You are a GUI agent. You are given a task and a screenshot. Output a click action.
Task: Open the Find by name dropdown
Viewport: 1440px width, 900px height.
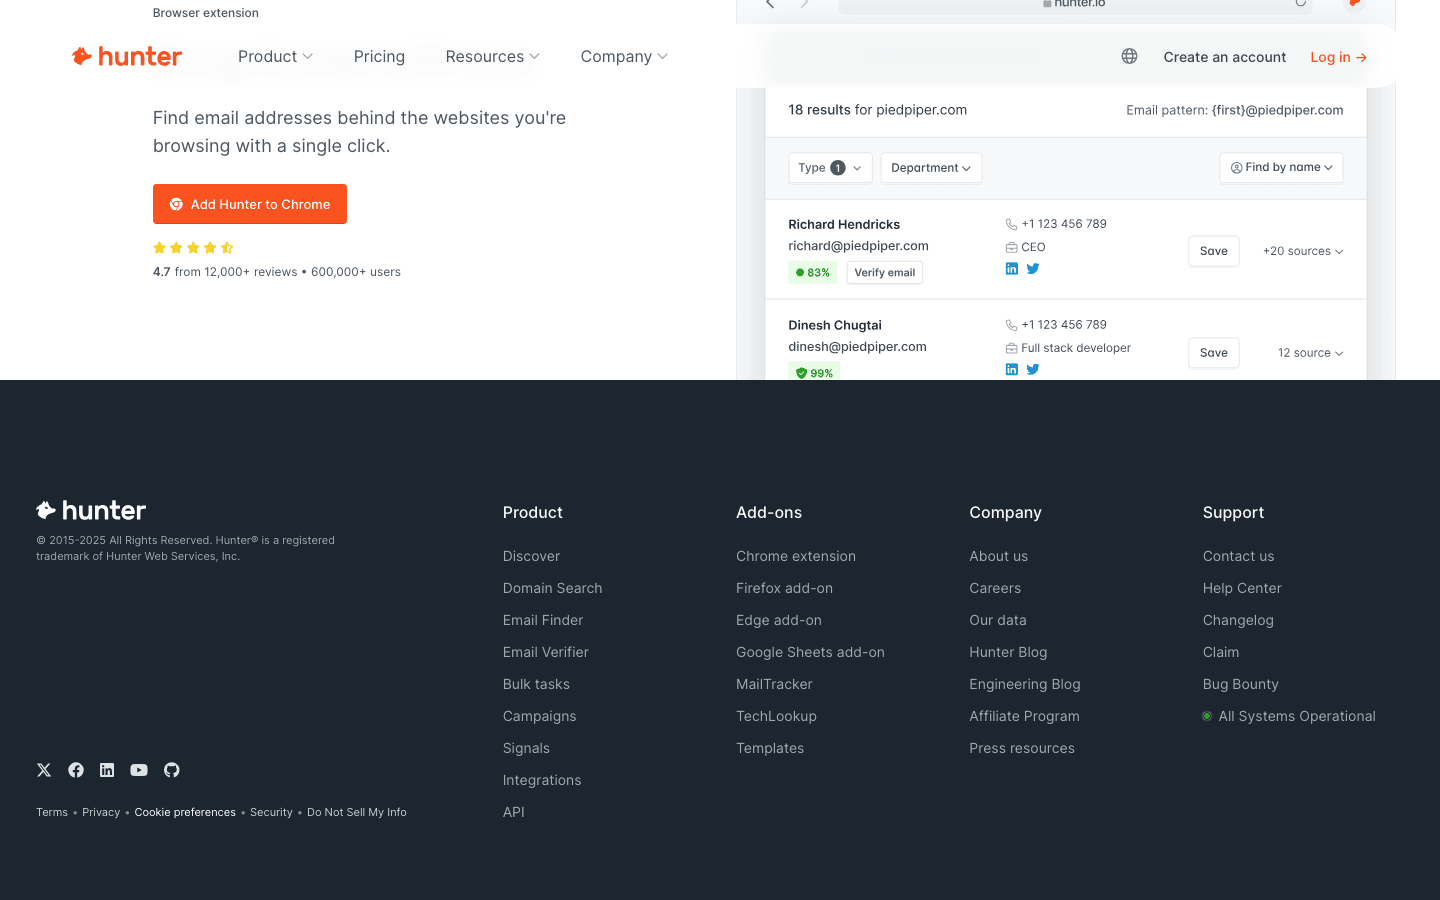(x=1281, y=168)
